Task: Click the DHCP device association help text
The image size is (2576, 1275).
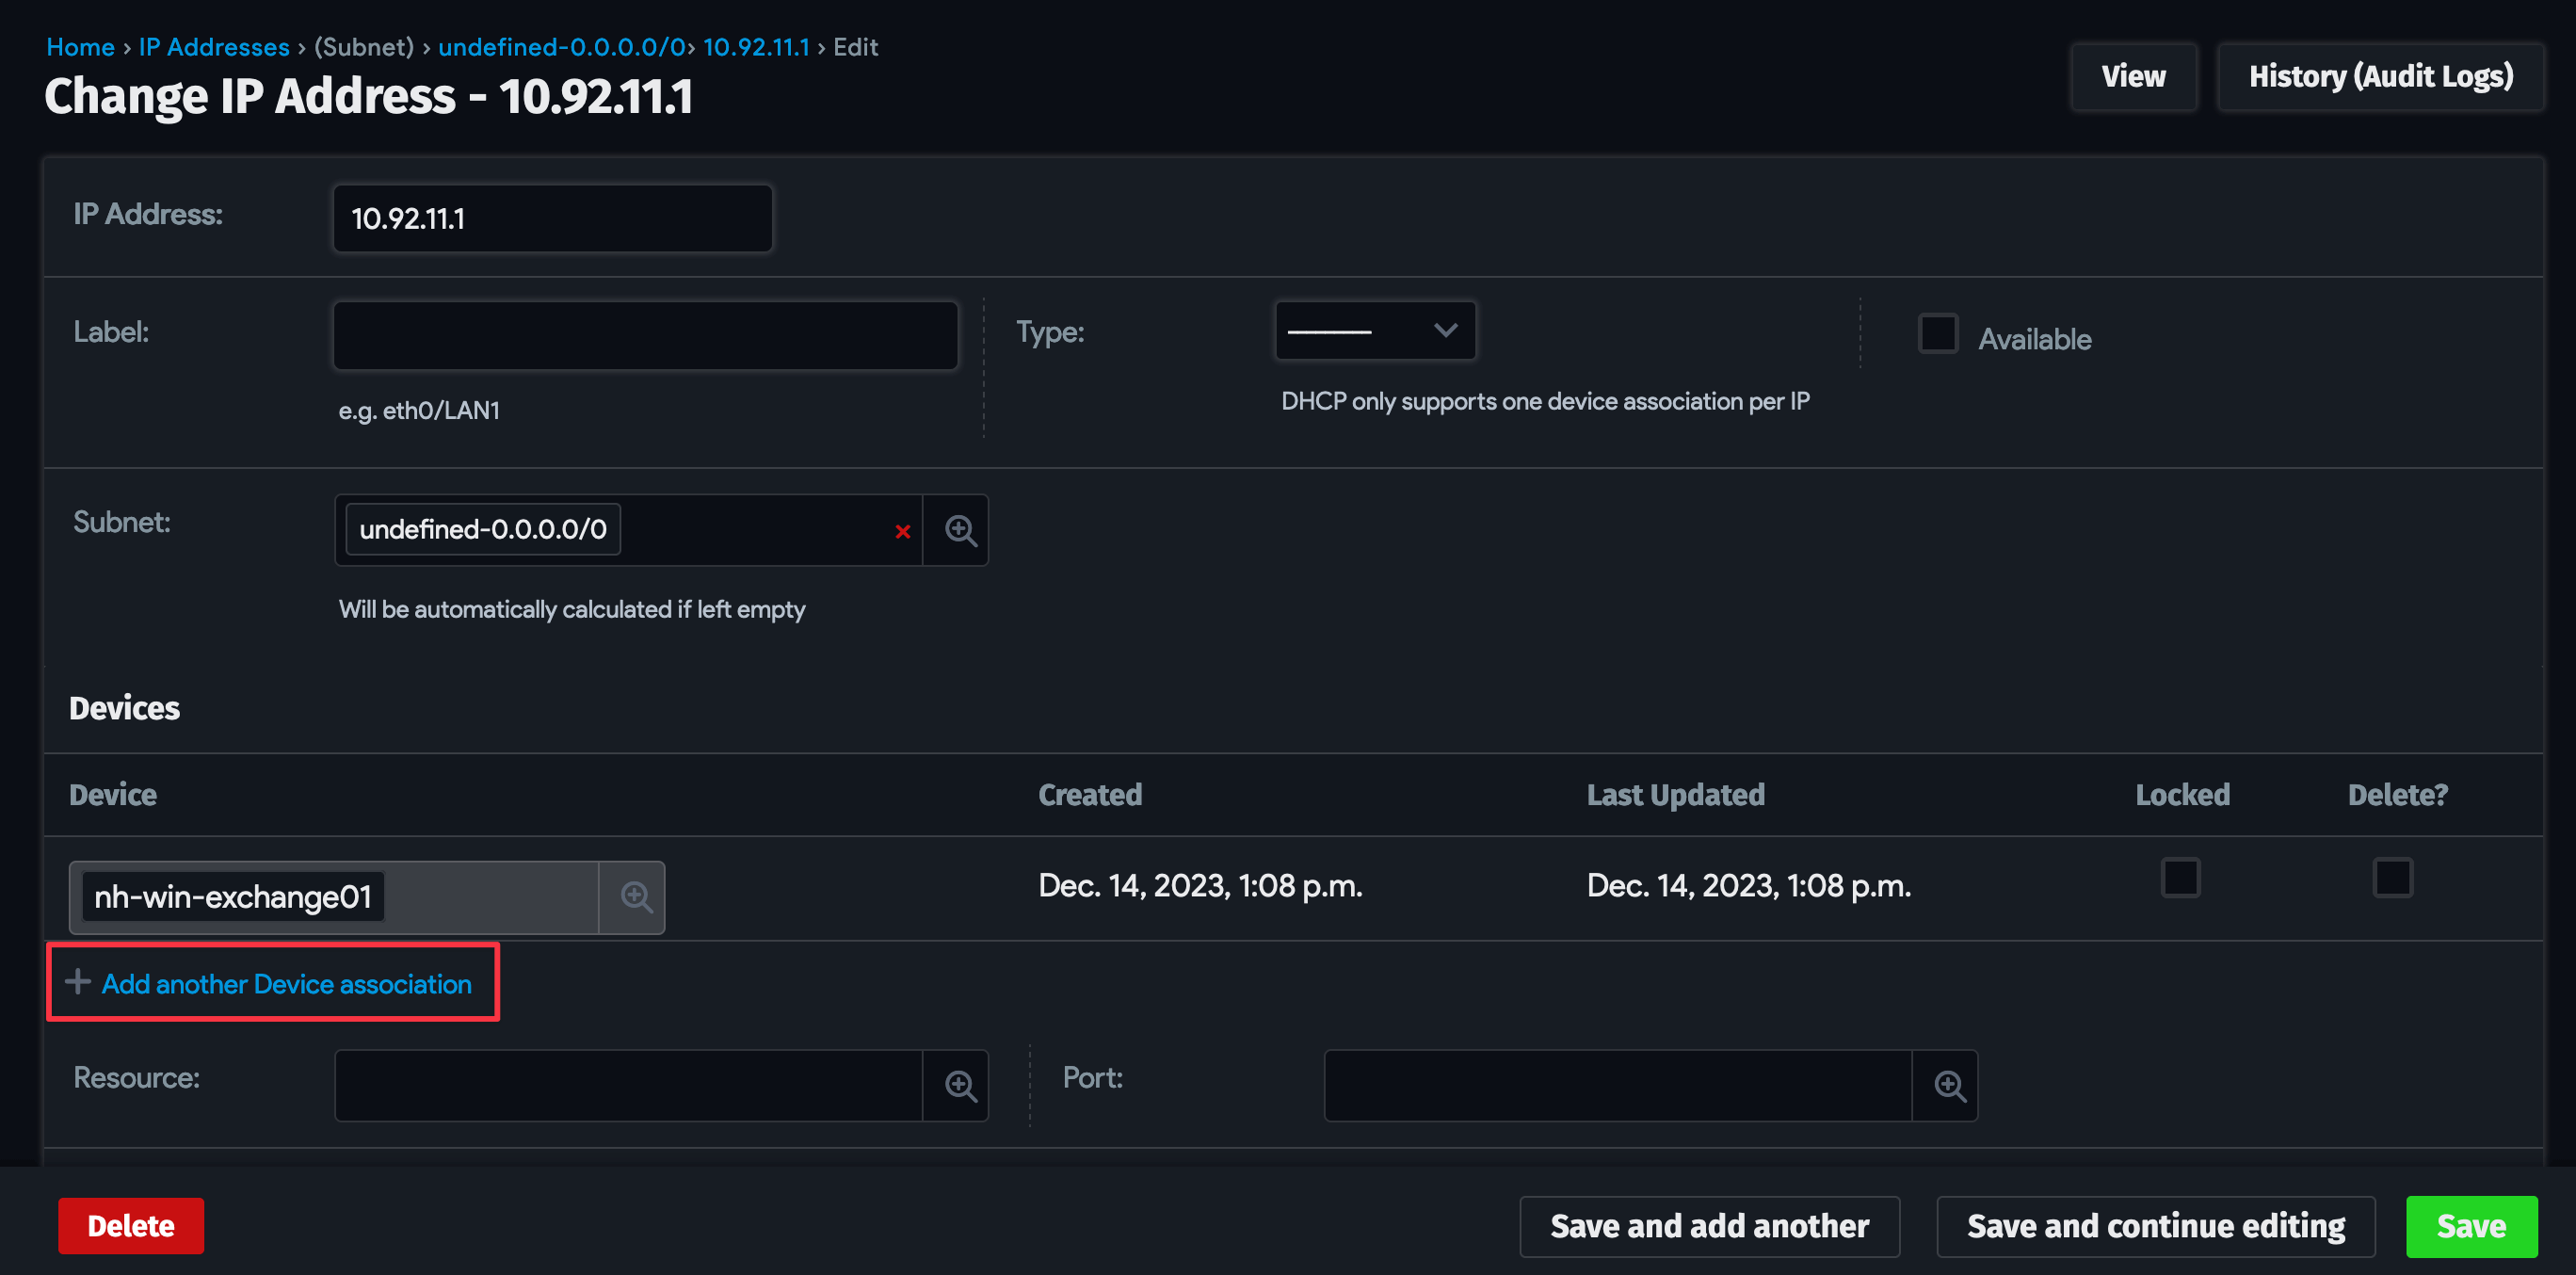Action: tap(1545, 401)
